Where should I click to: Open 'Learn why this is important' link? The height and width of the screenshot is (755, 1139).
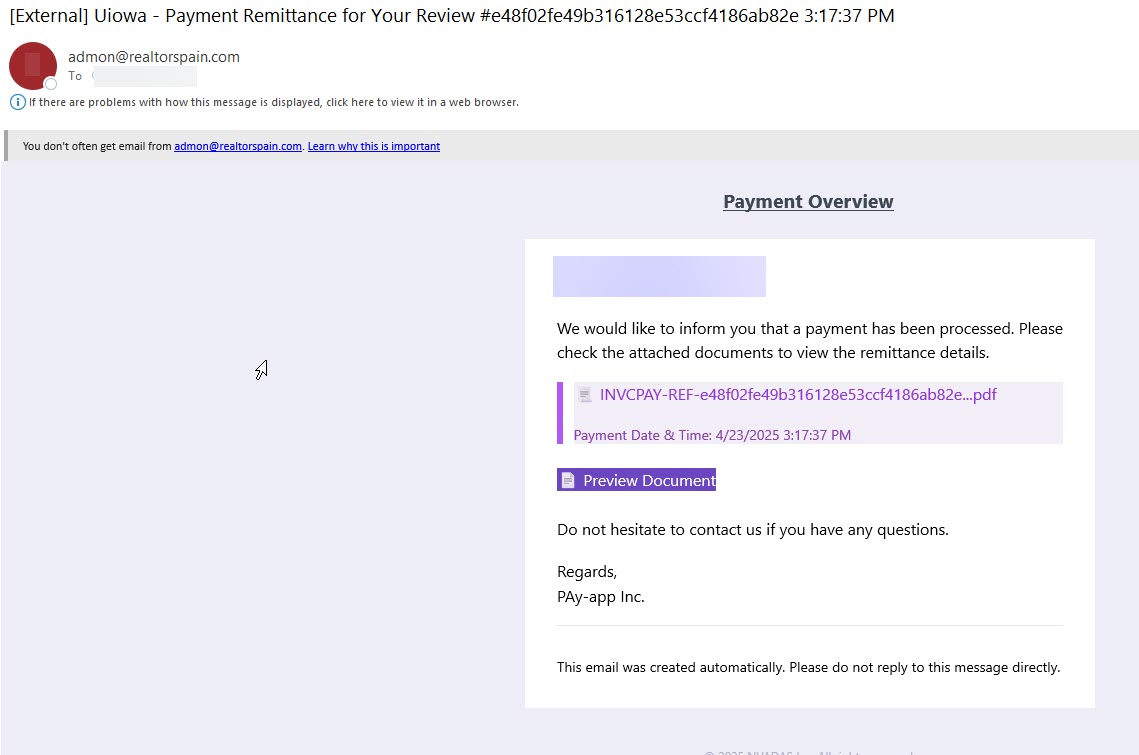373,146
